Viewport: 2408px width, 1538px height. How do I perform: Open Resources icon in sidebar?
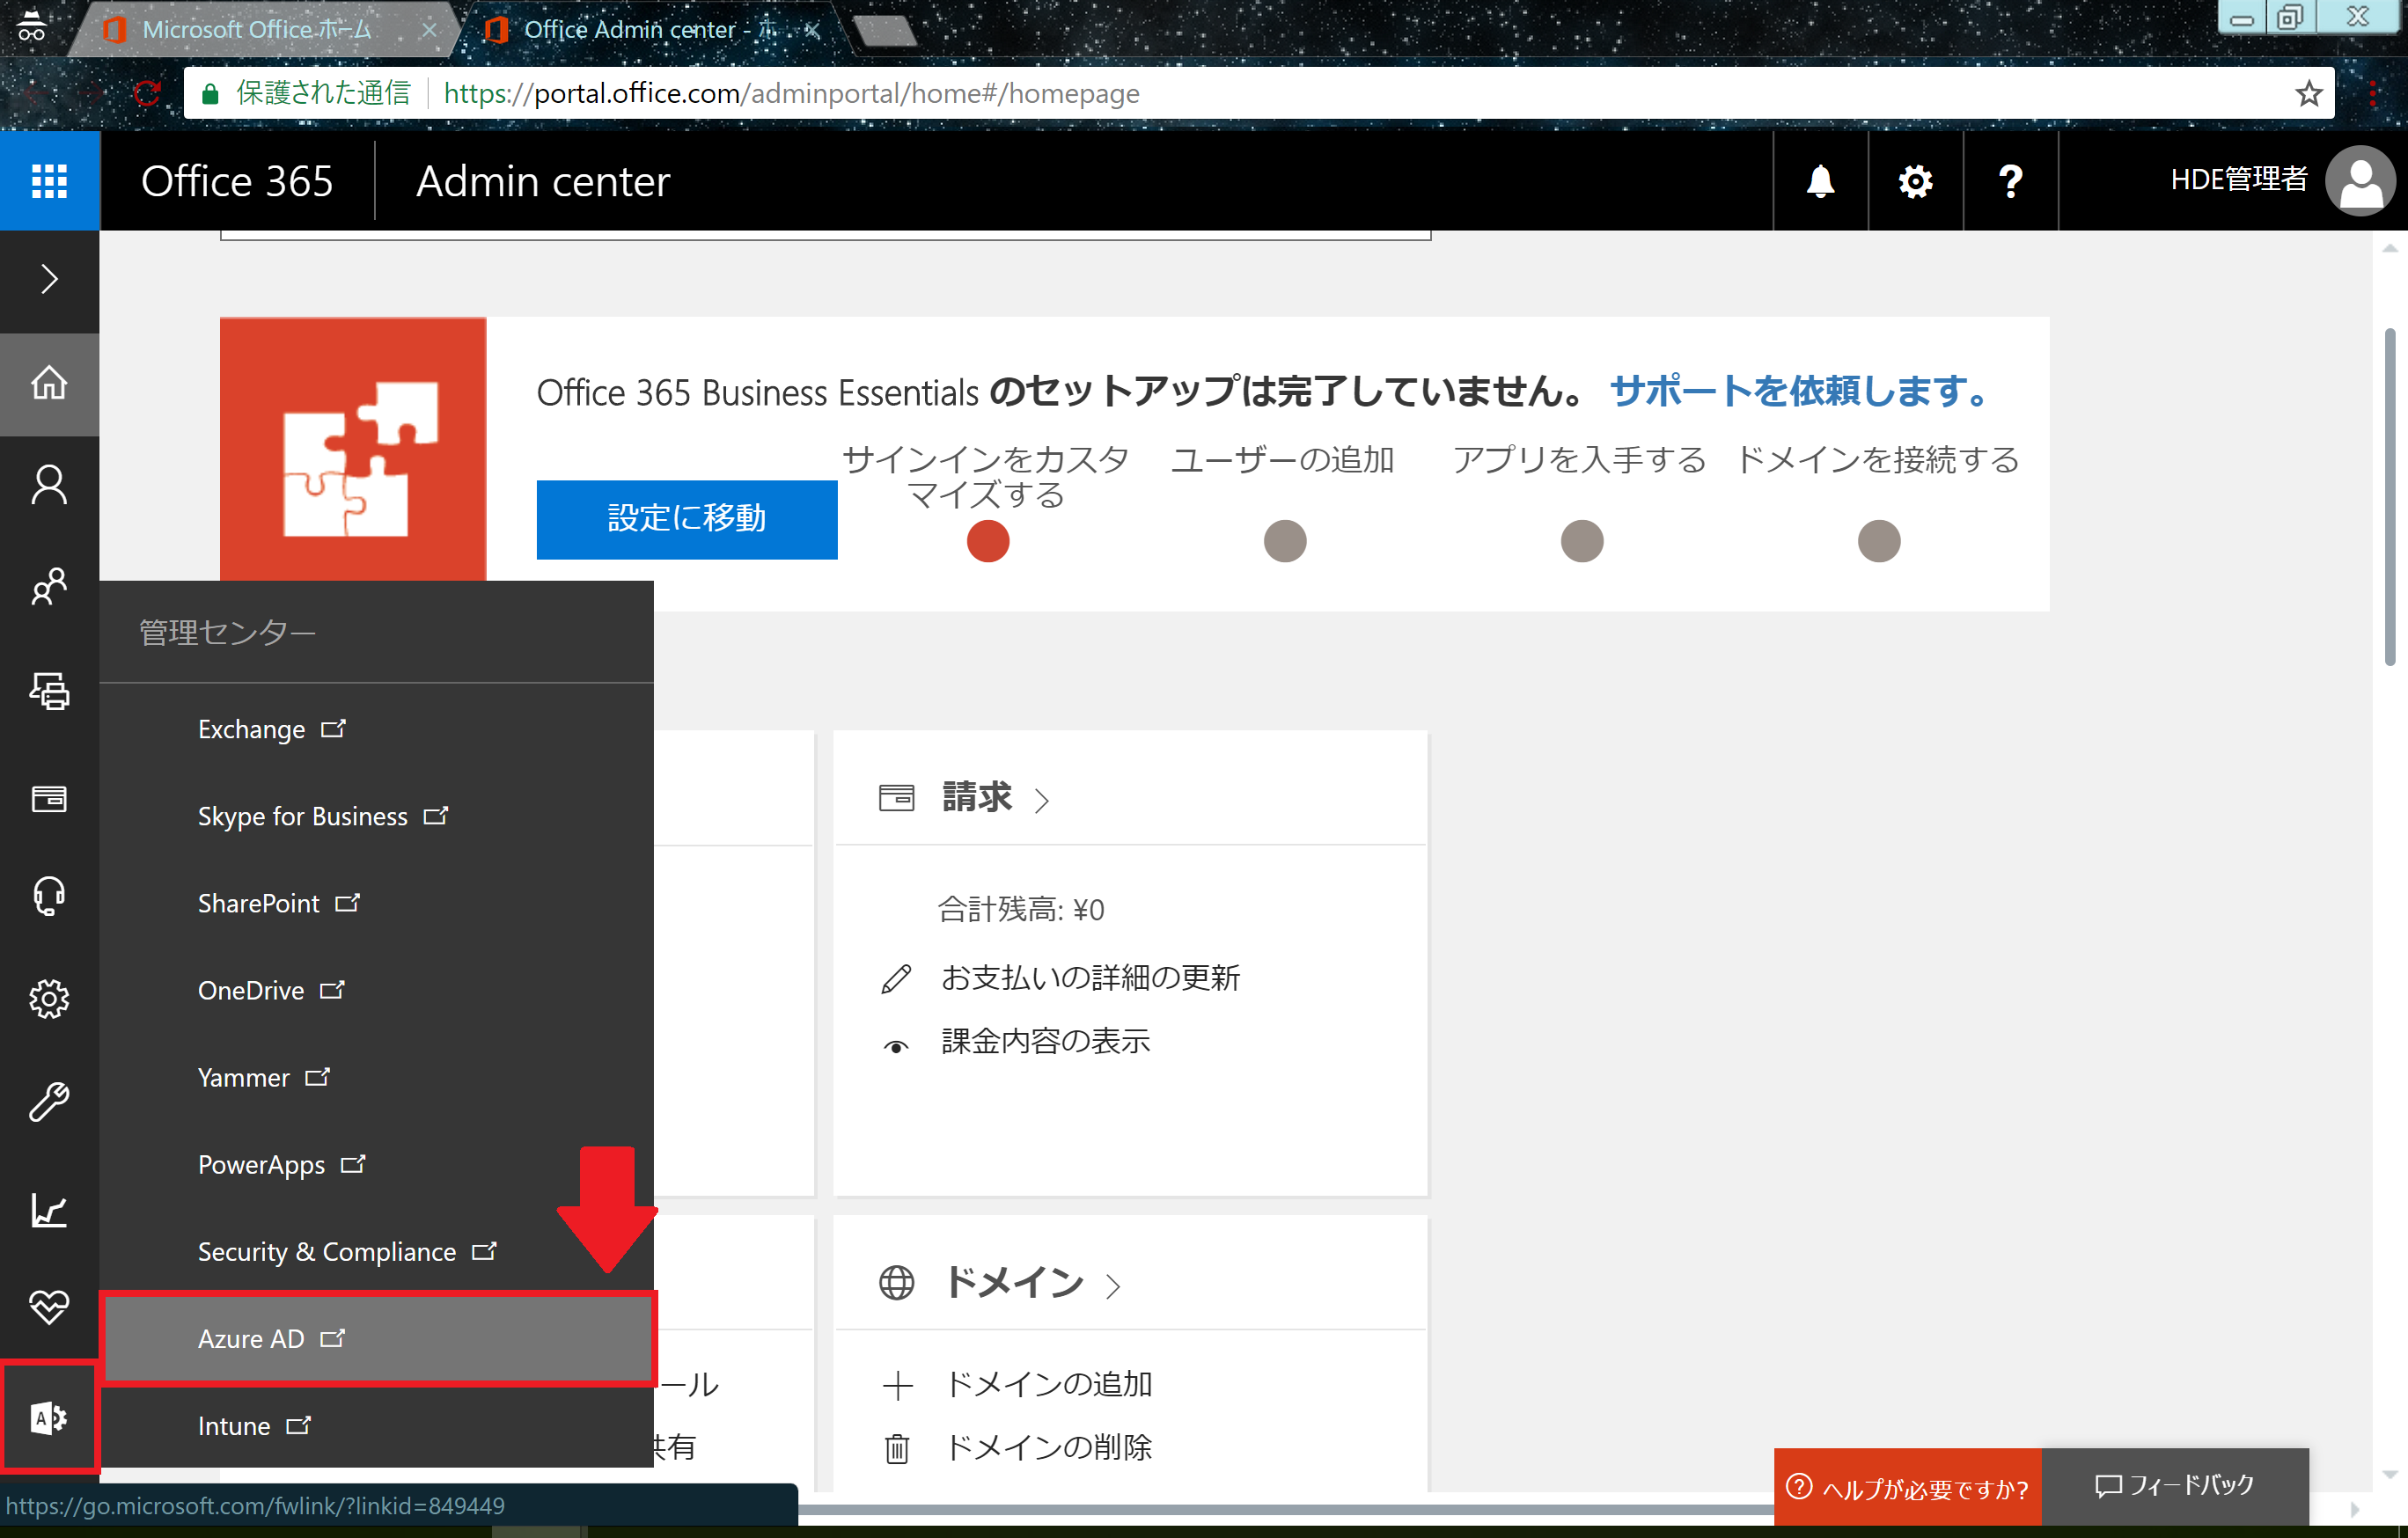(49, 692)
